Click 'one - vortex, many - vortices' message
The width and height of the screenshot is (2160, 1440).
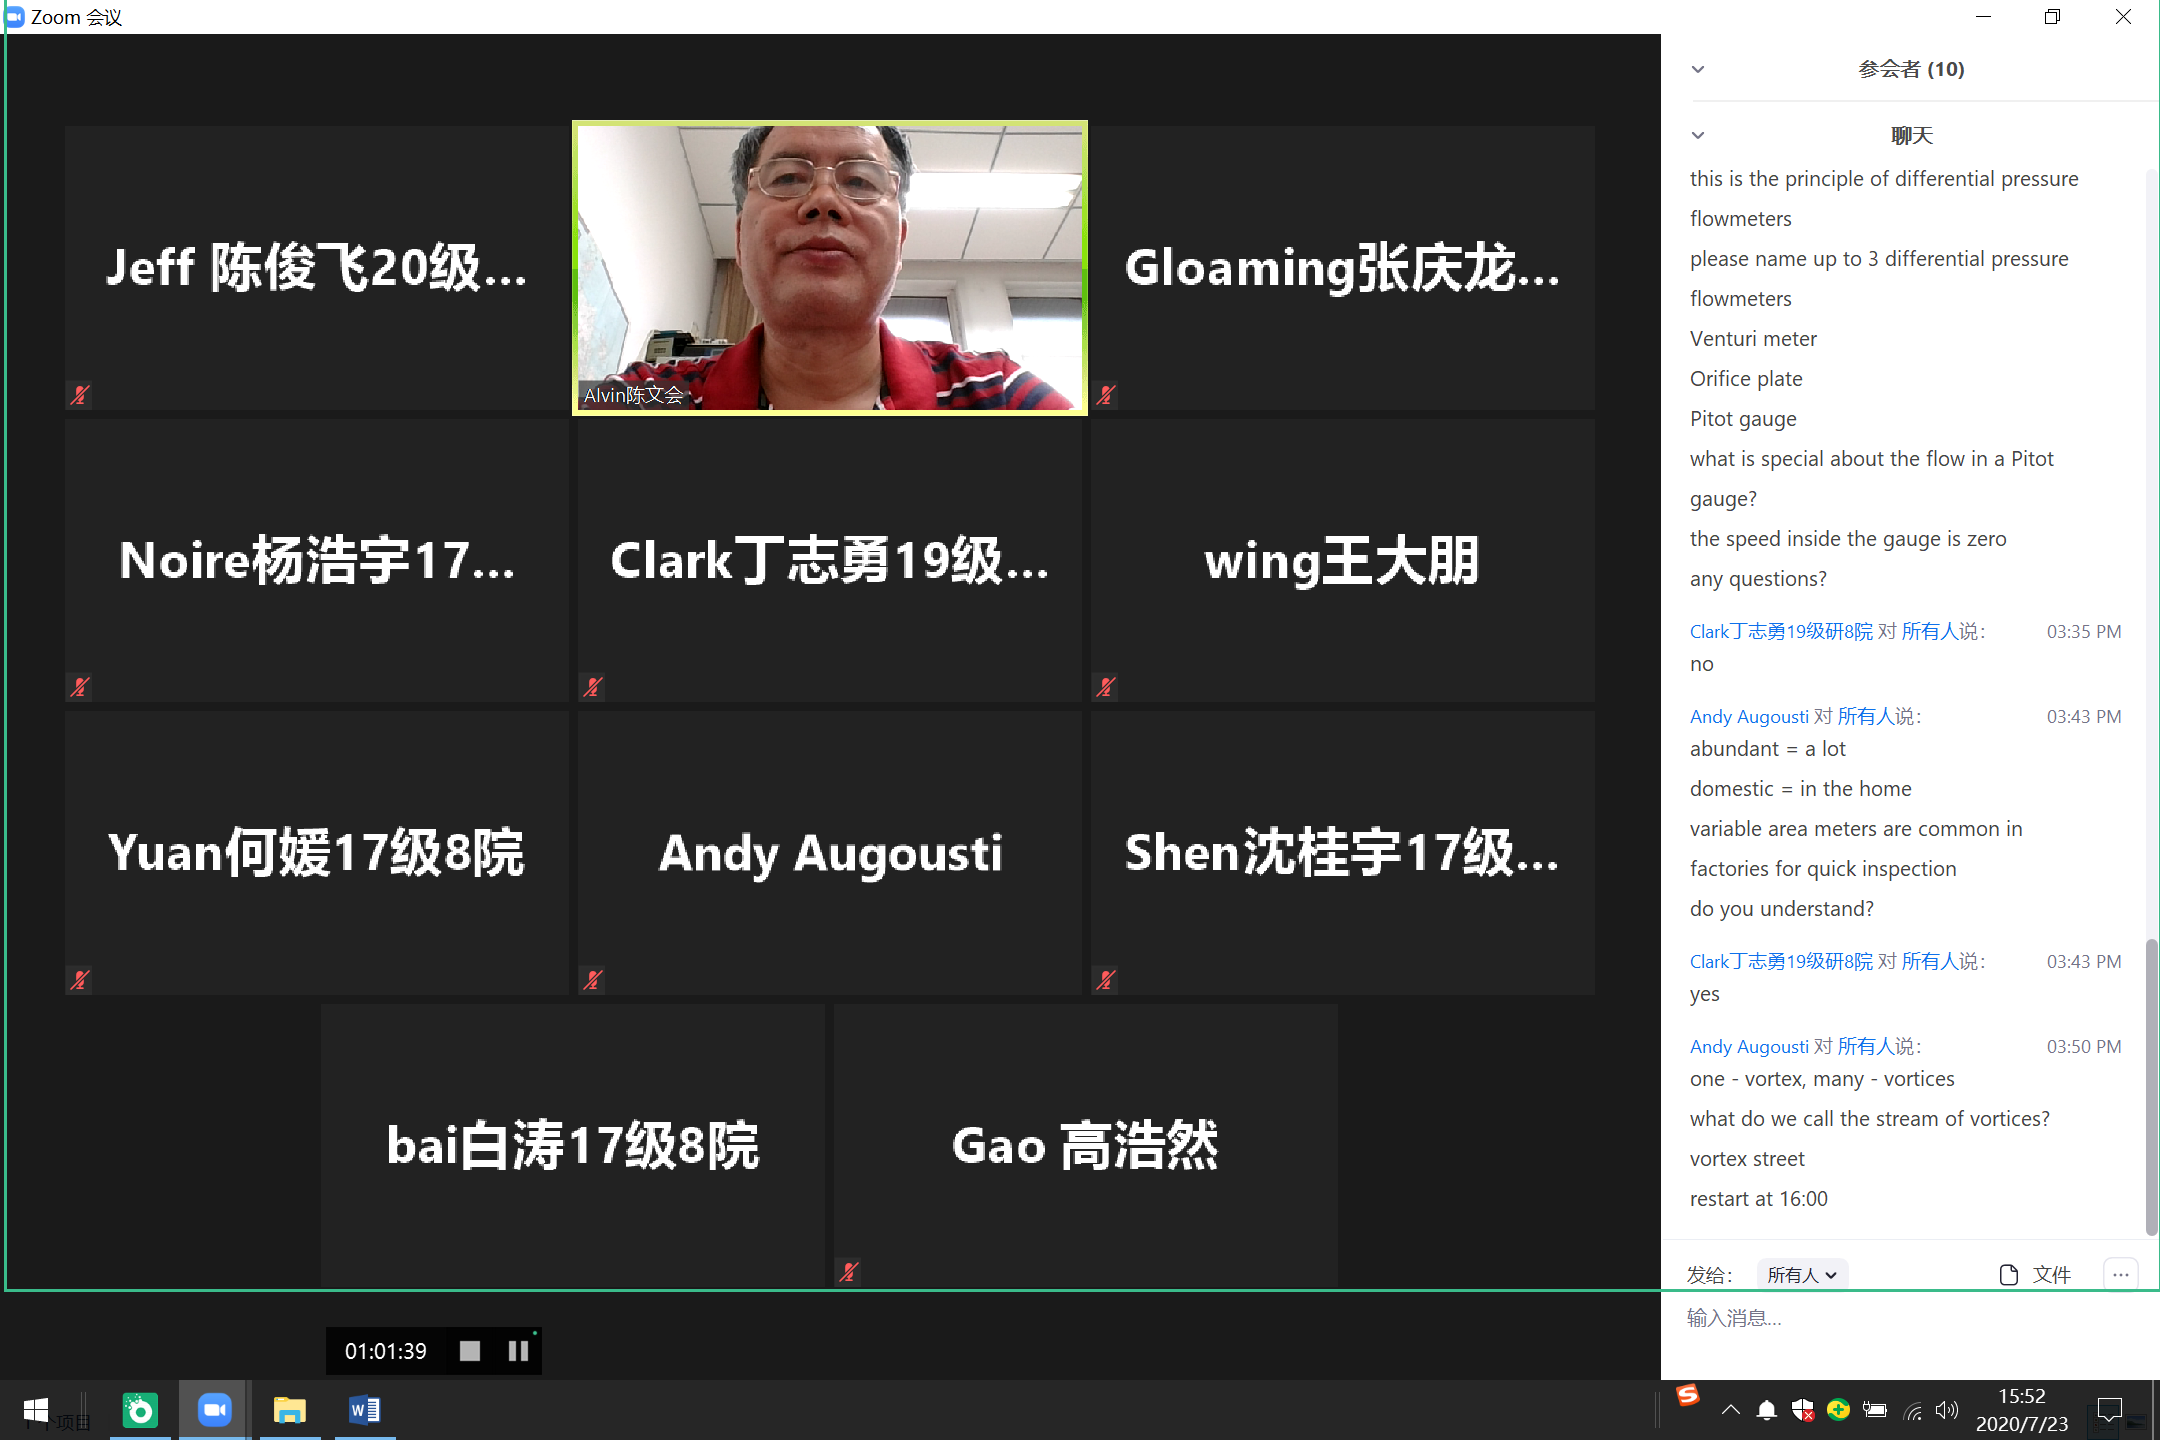[x=1822, y=1079]
